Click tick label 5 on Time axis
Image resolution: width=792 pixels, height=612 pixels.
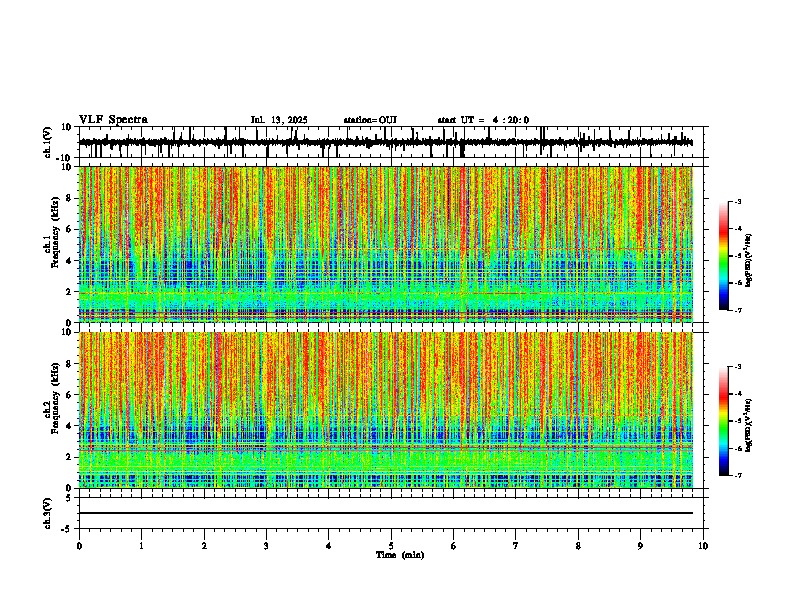[391, 546]
